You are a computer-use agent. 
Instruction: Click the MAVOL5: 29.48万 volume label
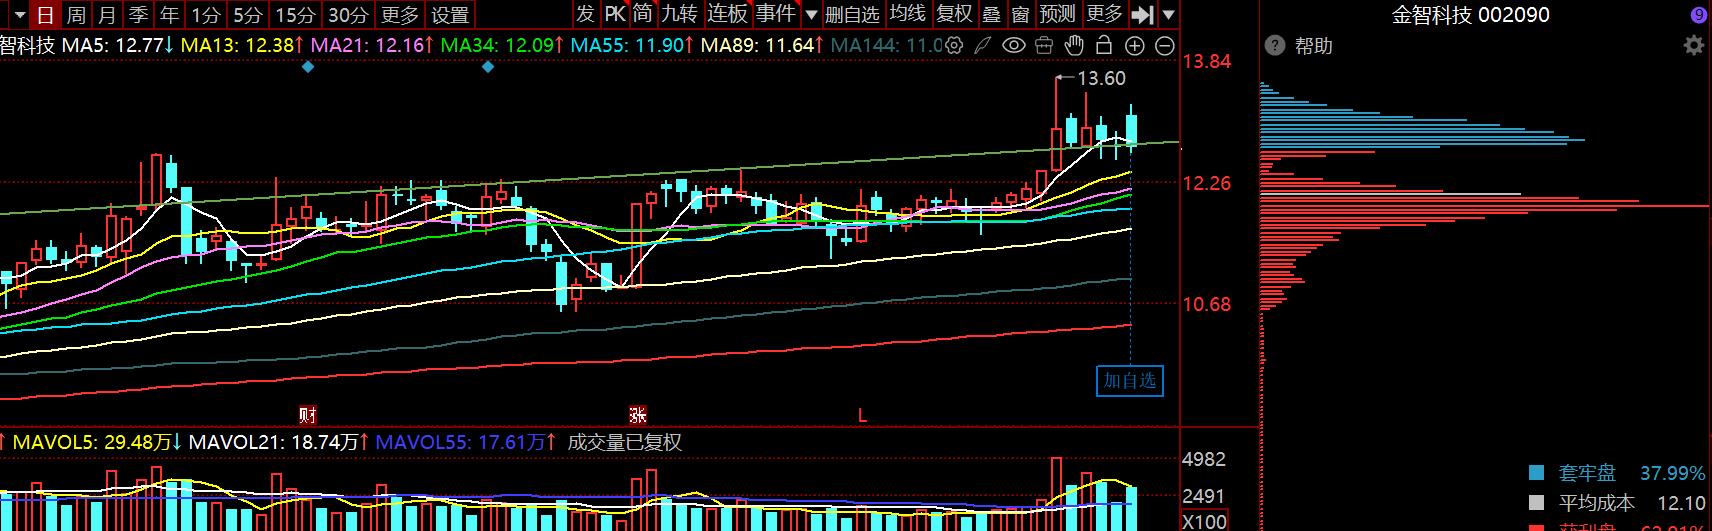coord(93,442)
